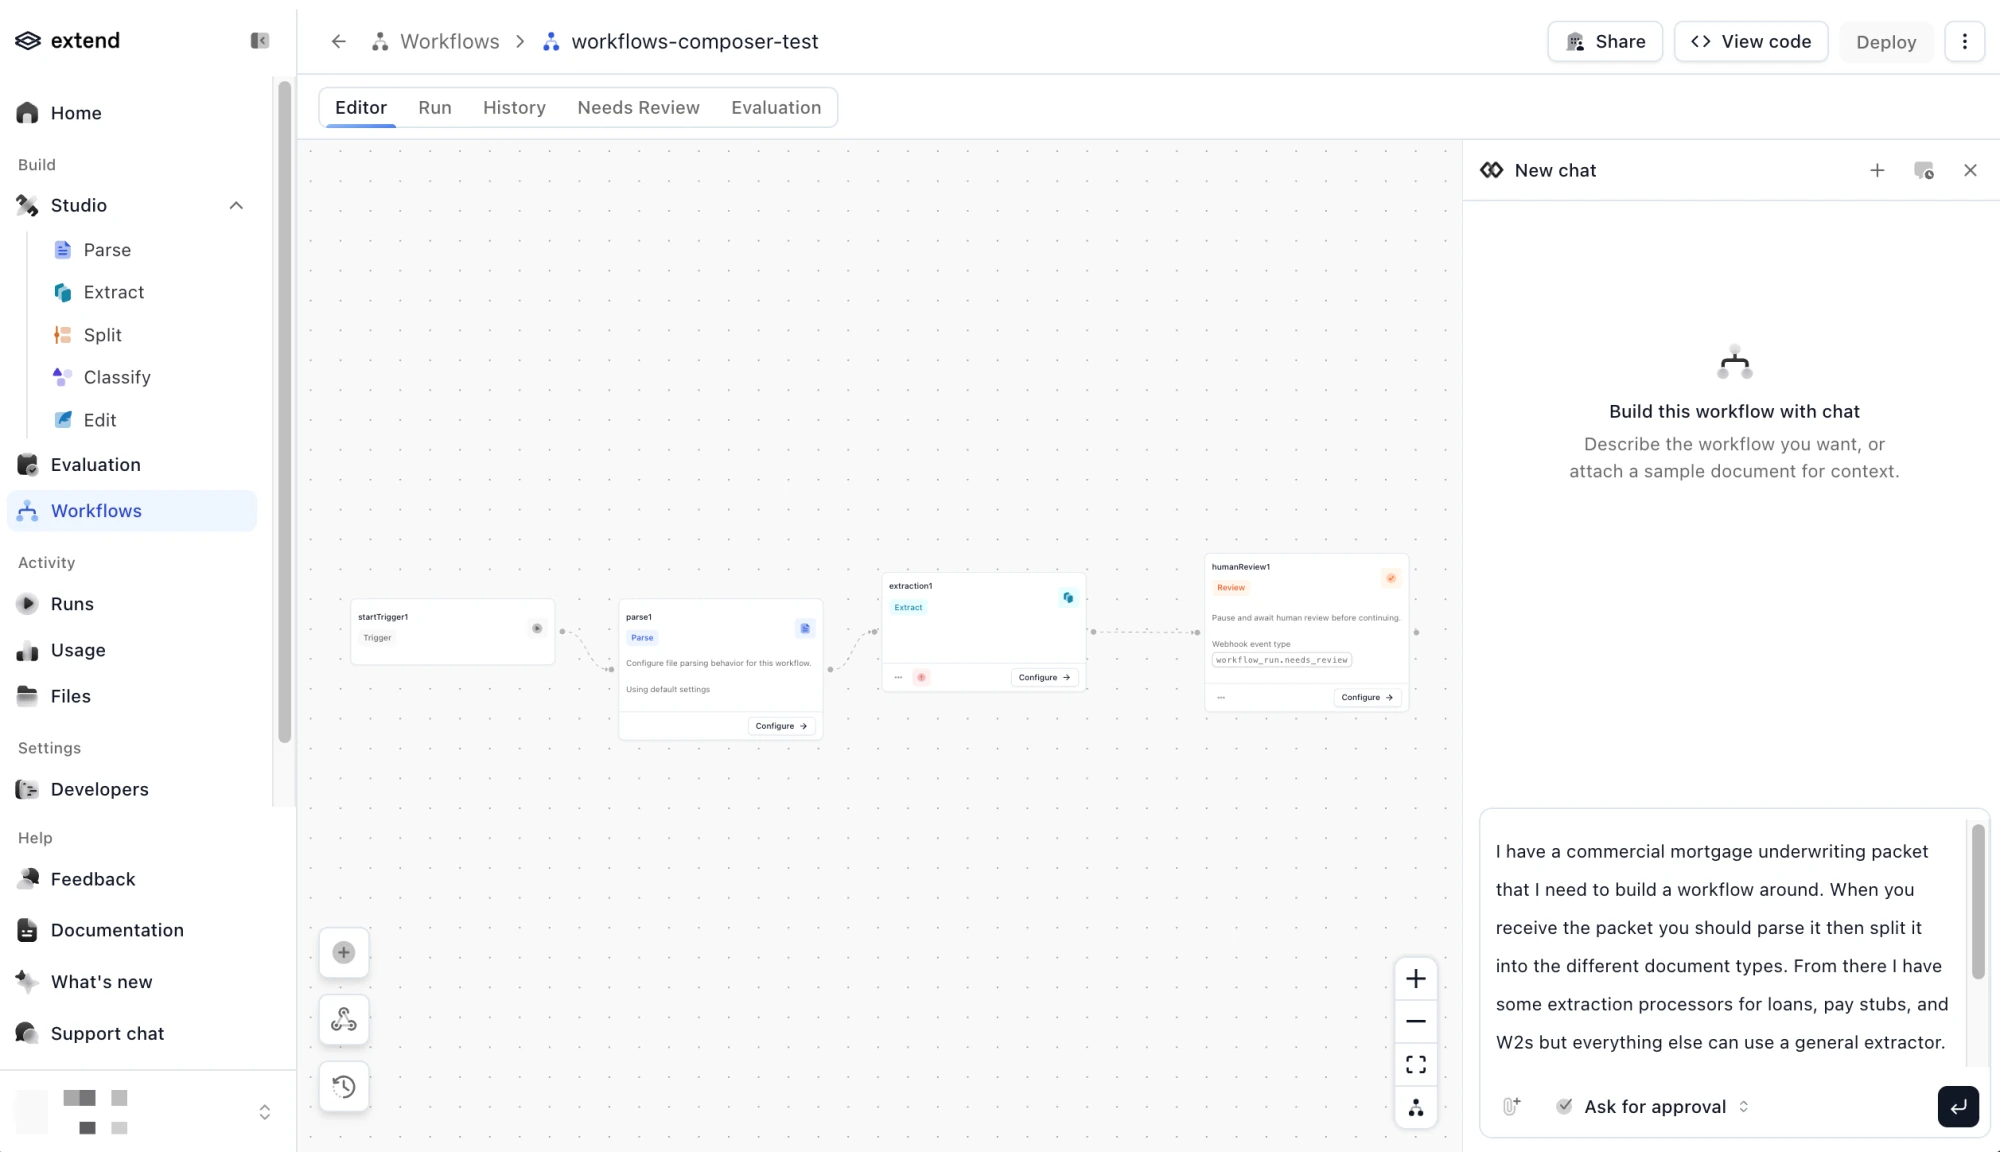This screenshot has height=1152, width=2000.
Task: Add a node with the canvas plus button
Action: point(344,953)
